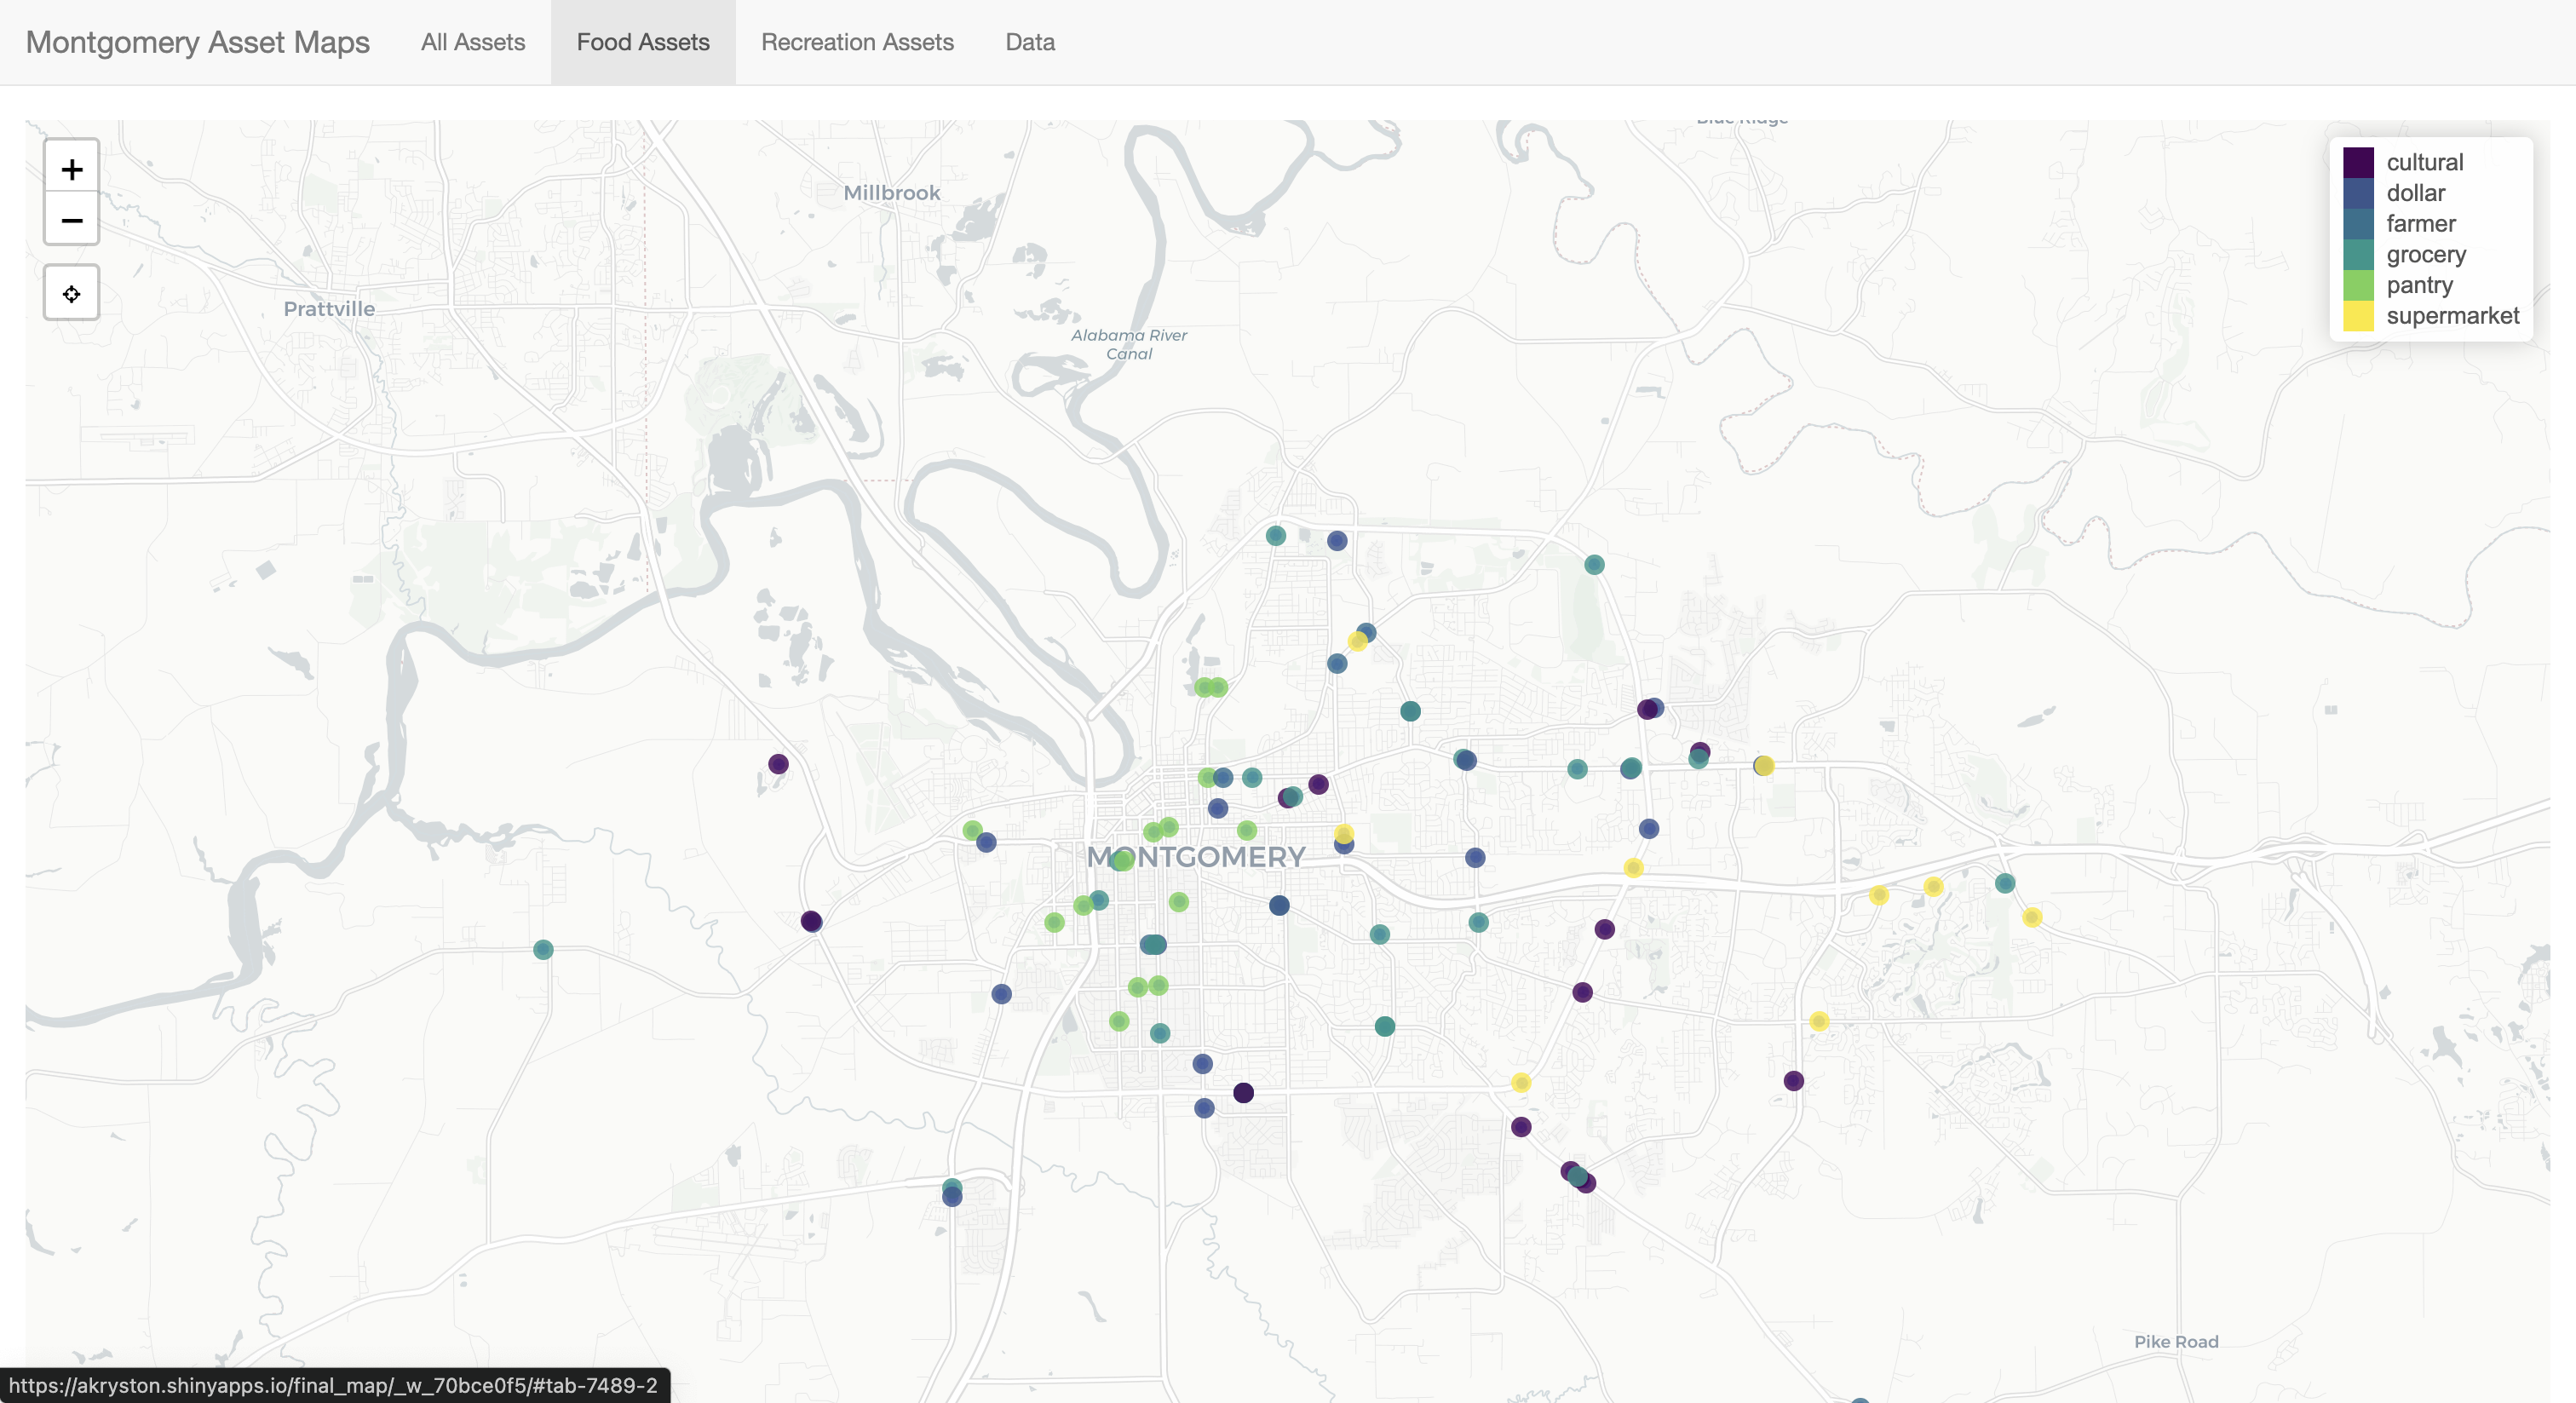Click the zoom out icon

69,220
